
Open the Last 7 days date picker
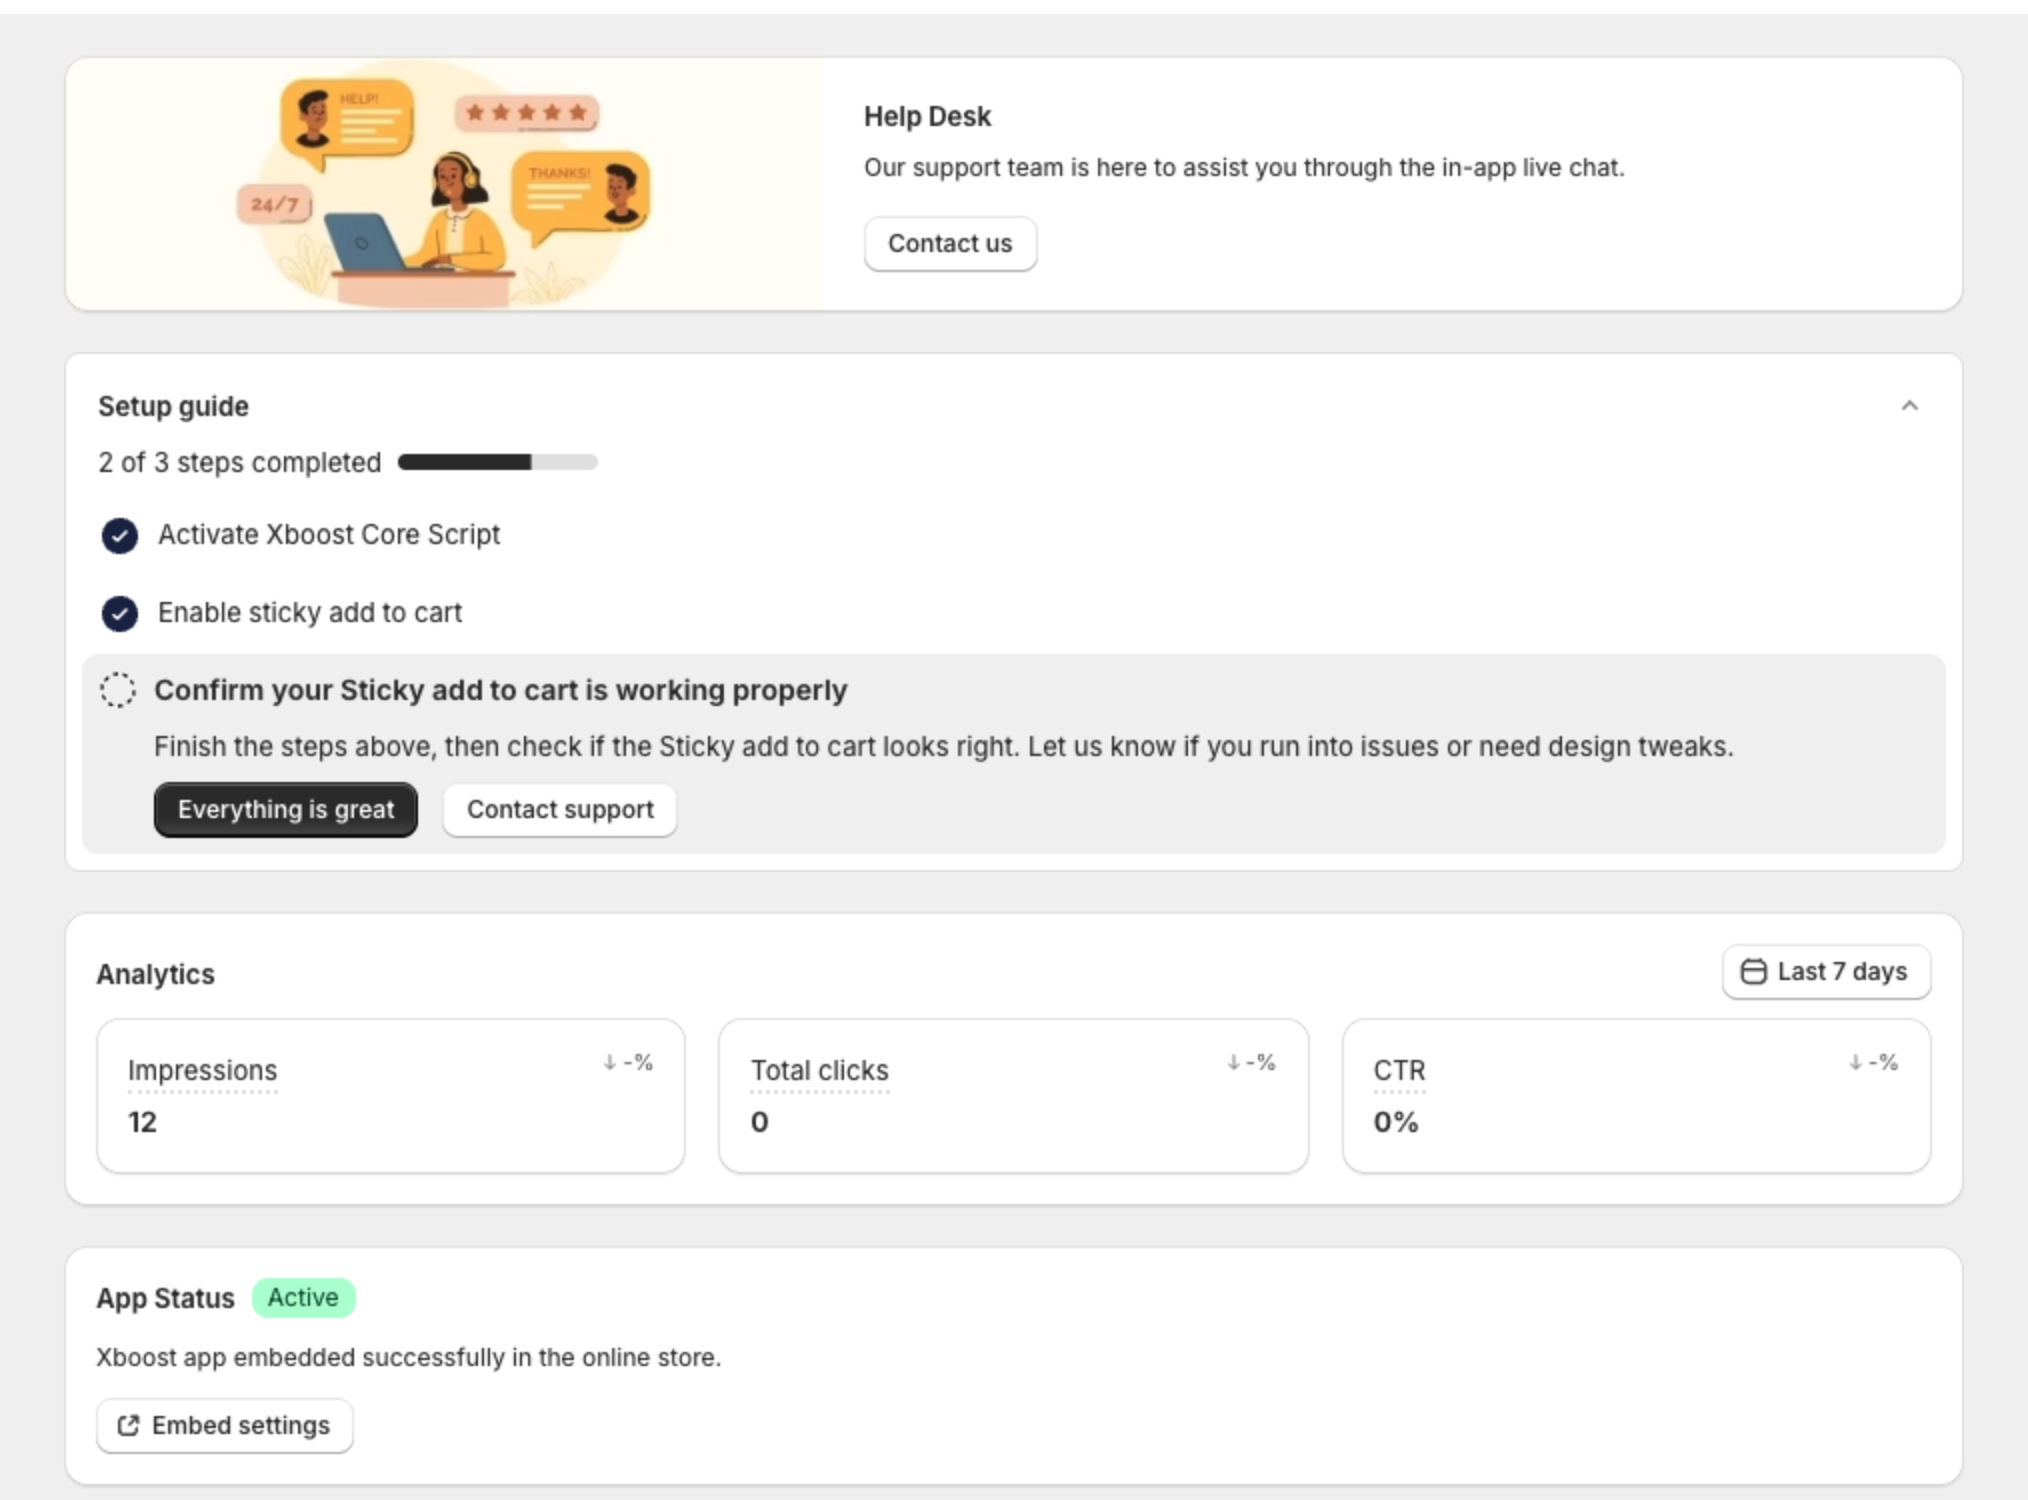click(1826, 972)
